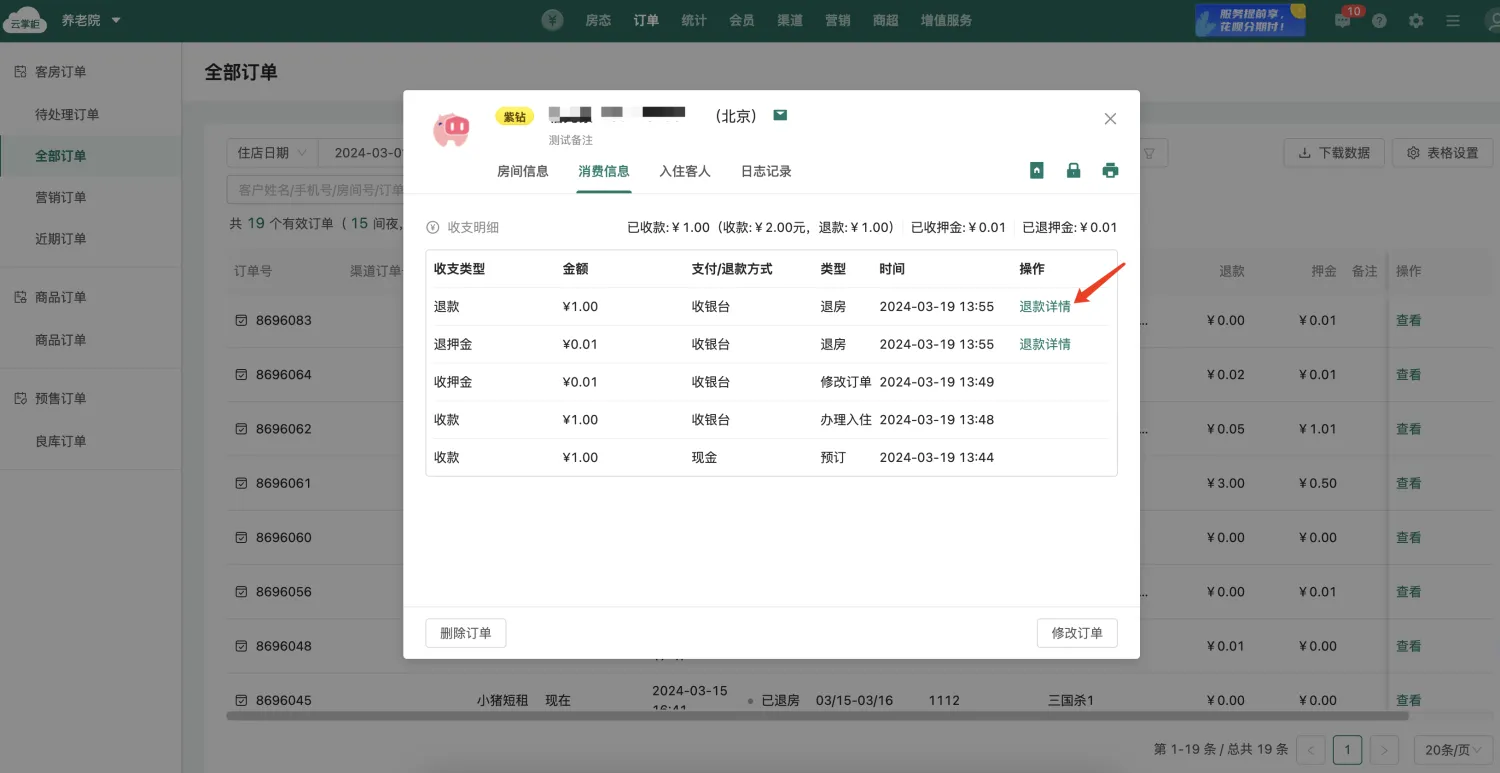Open the settings gear in top bar
The height and width of the screenshot is (773, 1500).
pos(1416,21)
